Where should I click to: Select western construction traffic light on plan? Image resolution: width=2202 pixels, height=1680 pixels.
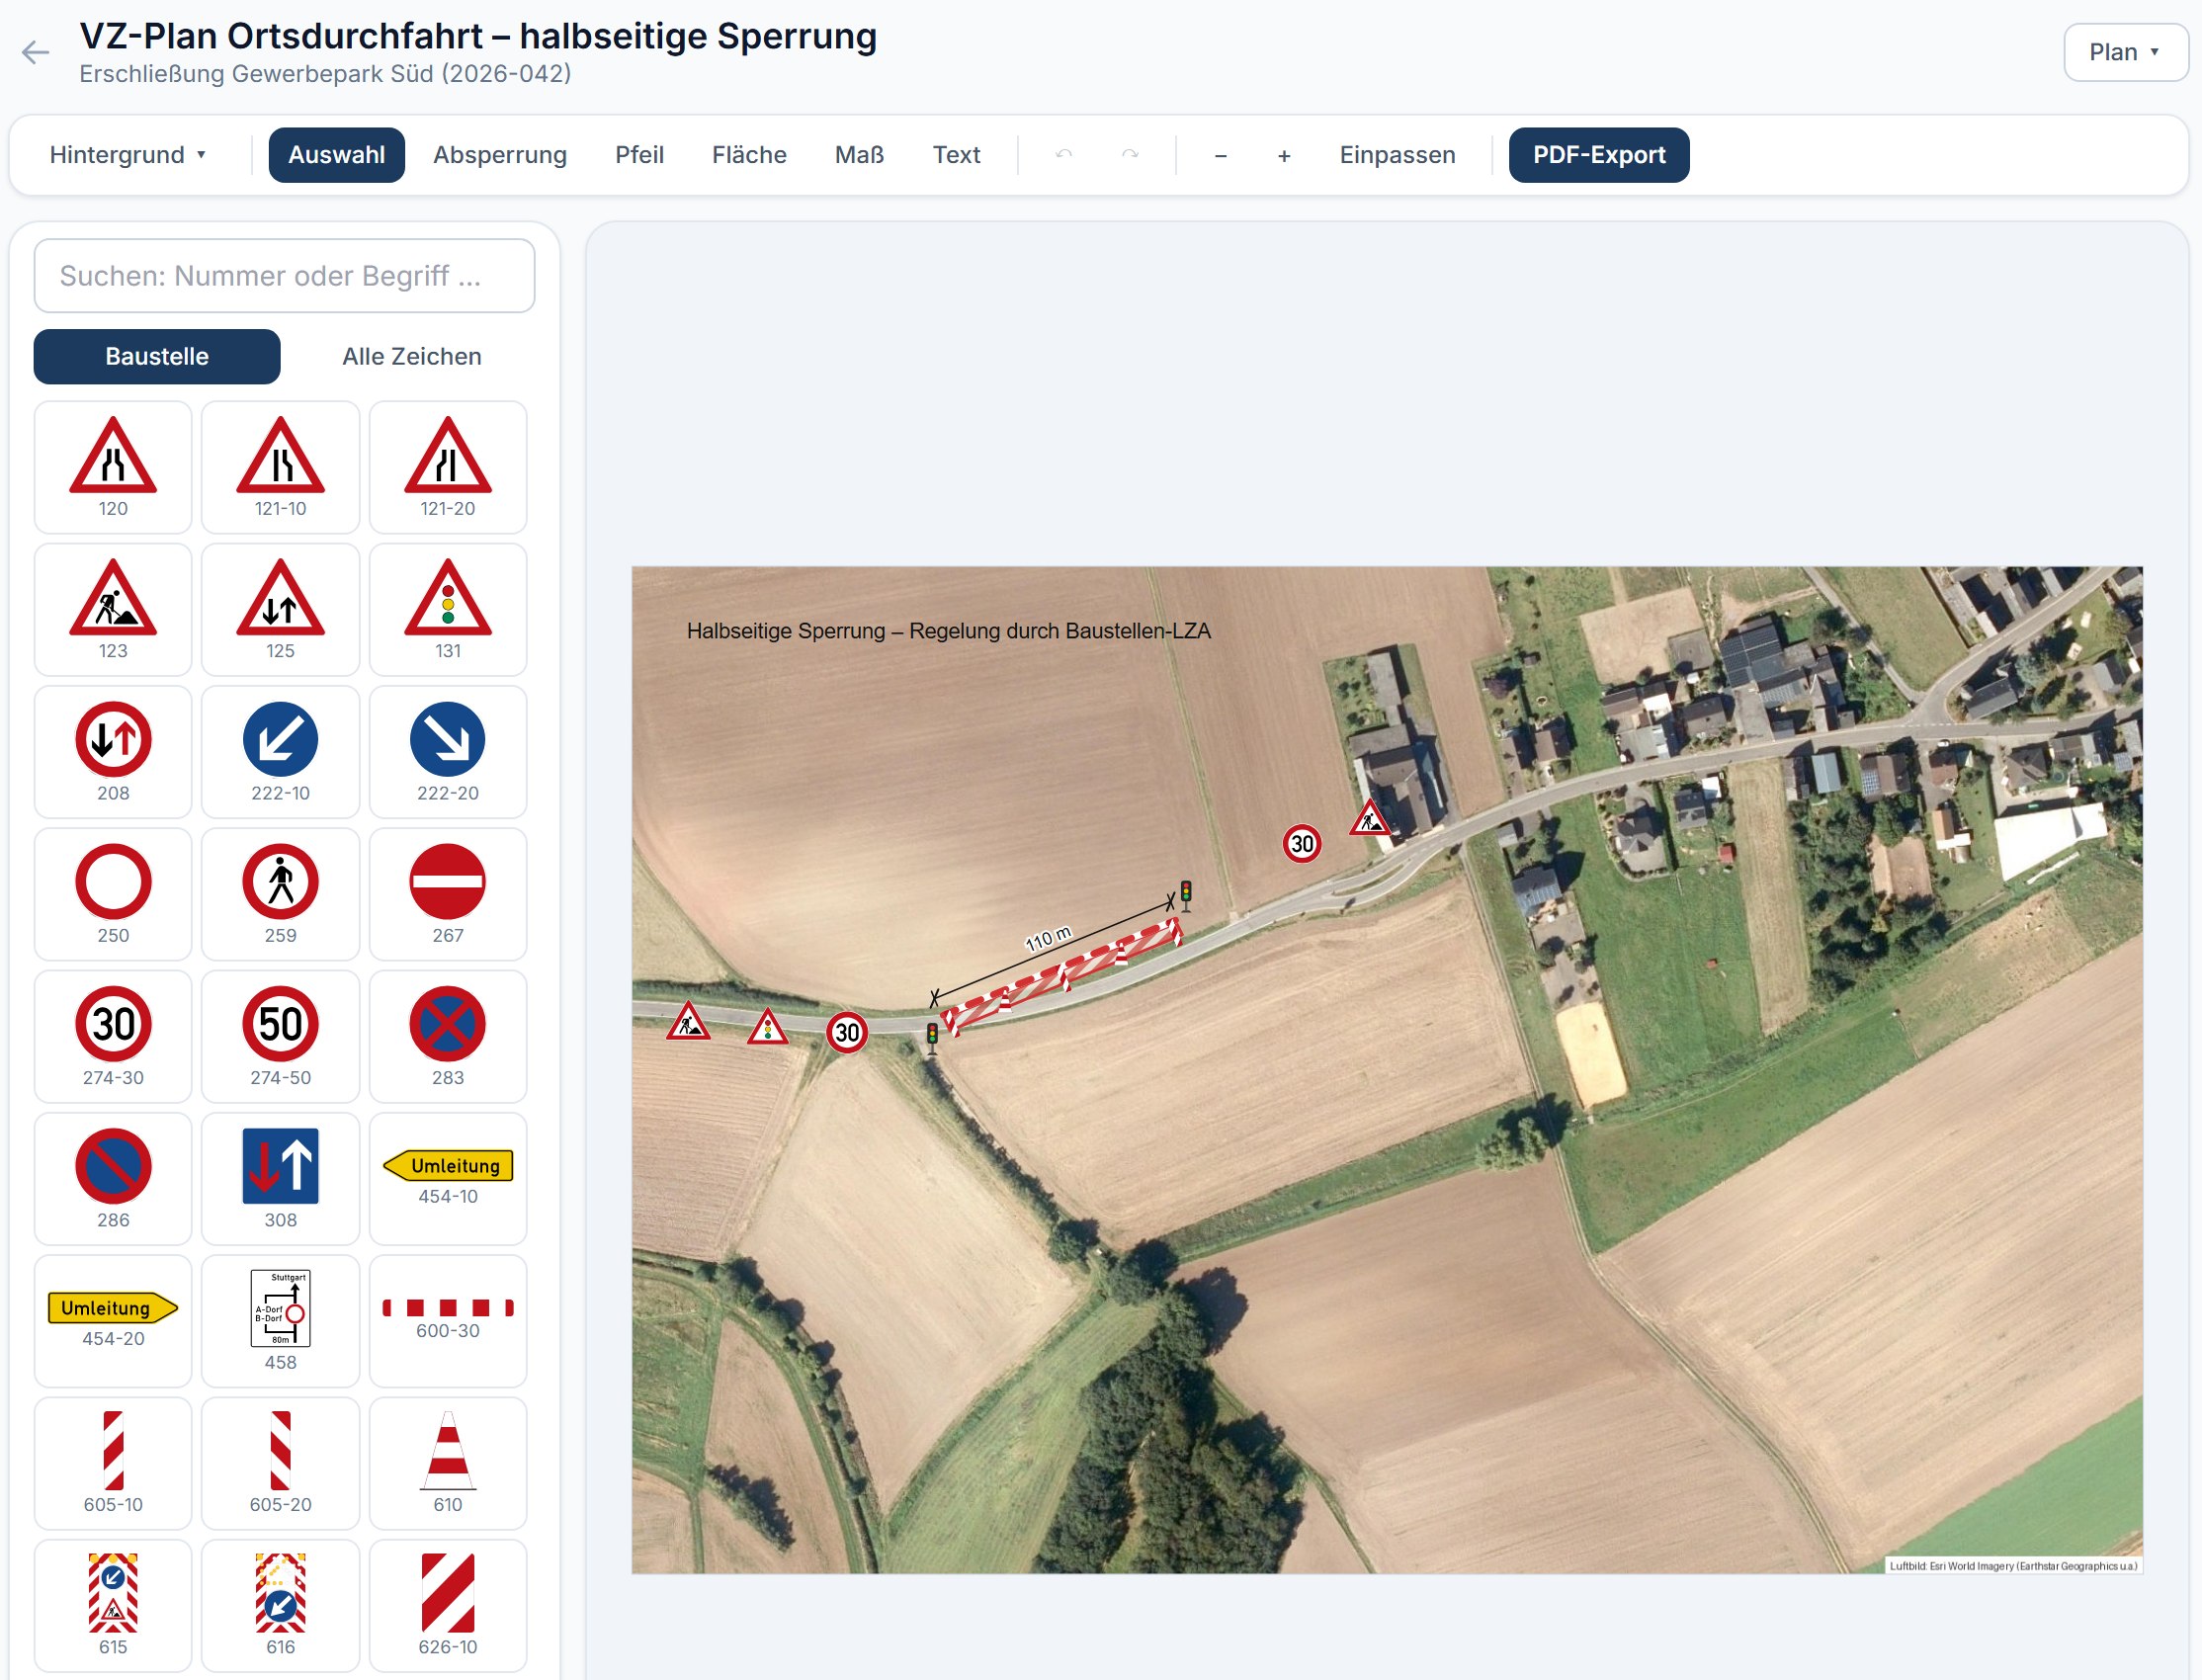coord(932,1038)
